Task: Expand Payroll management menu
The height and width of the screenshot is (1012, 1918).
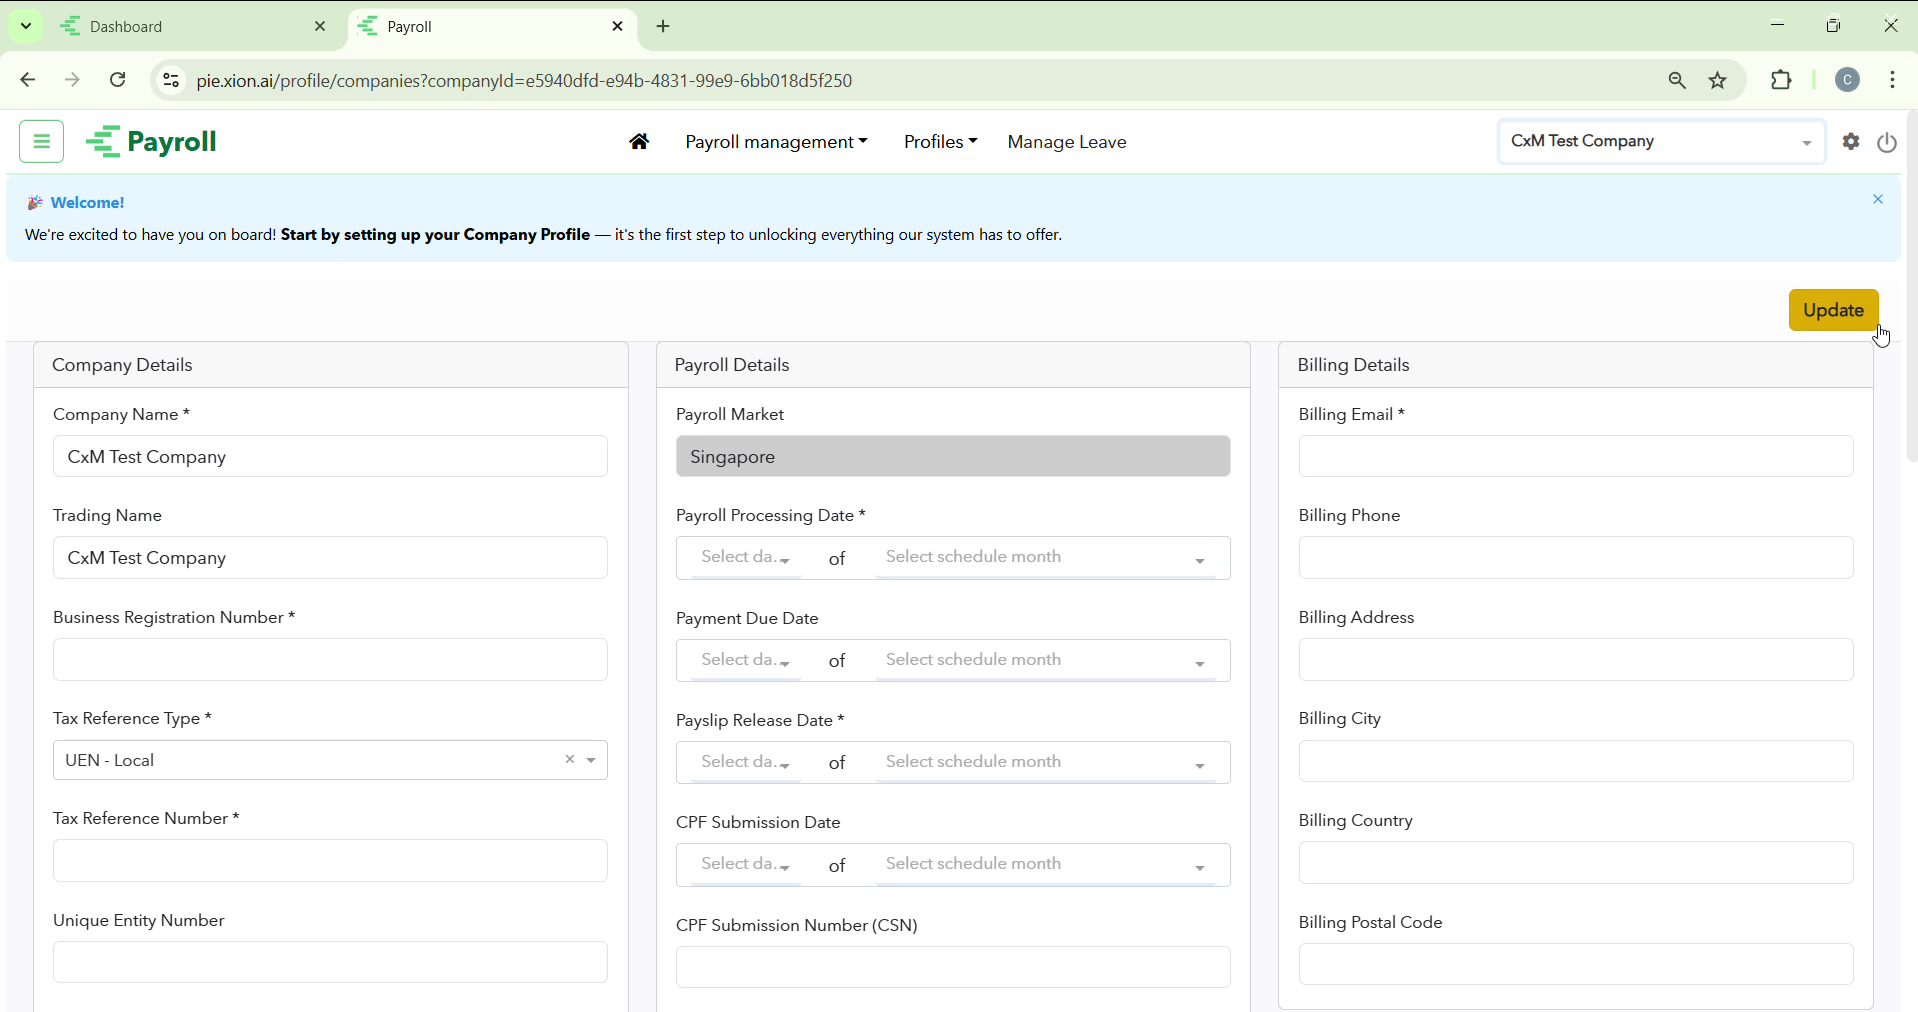Action: click(776, 143)
